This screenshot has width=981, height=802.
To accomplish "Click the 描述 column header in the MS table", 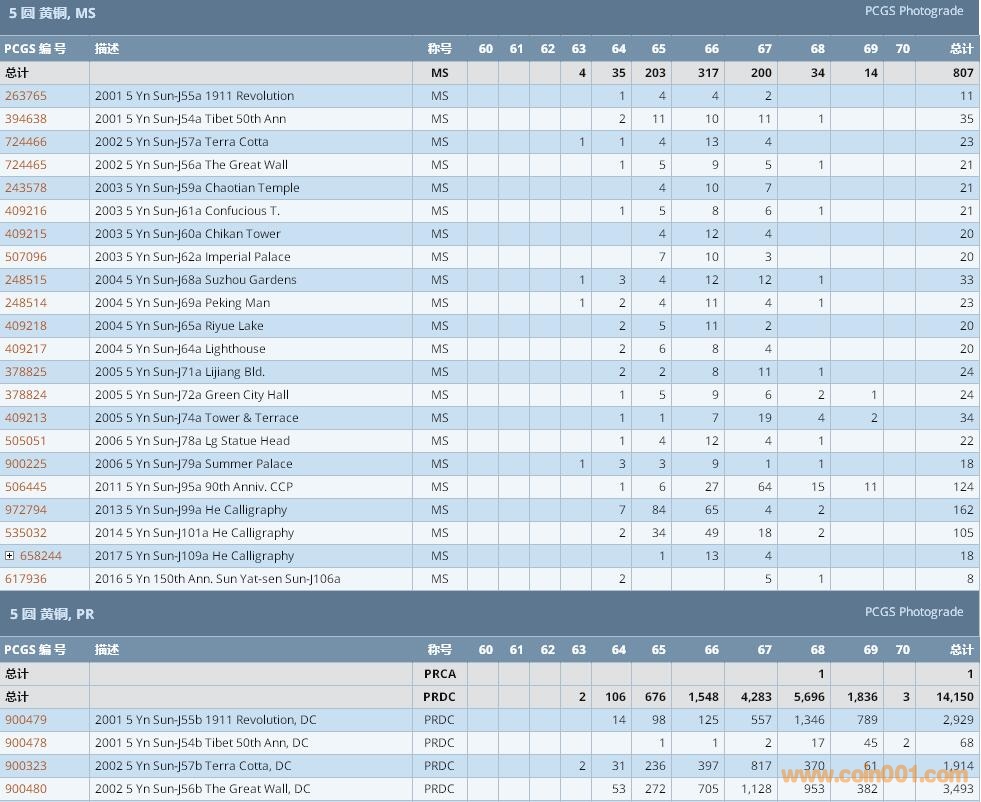I will pyautogui.click(x=107, y=49).
